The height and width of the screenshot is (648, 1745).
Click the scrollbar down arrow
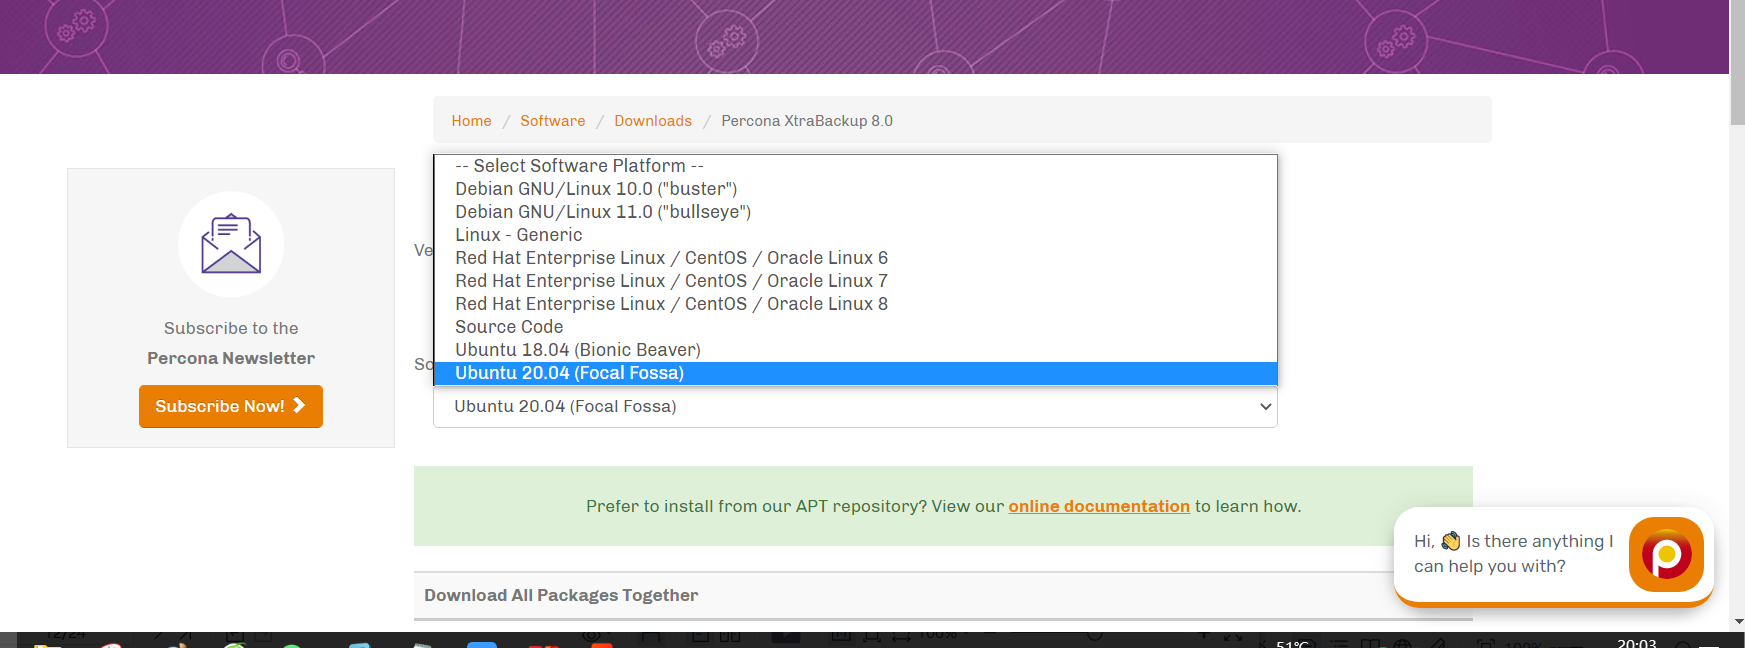[1737, 622]
